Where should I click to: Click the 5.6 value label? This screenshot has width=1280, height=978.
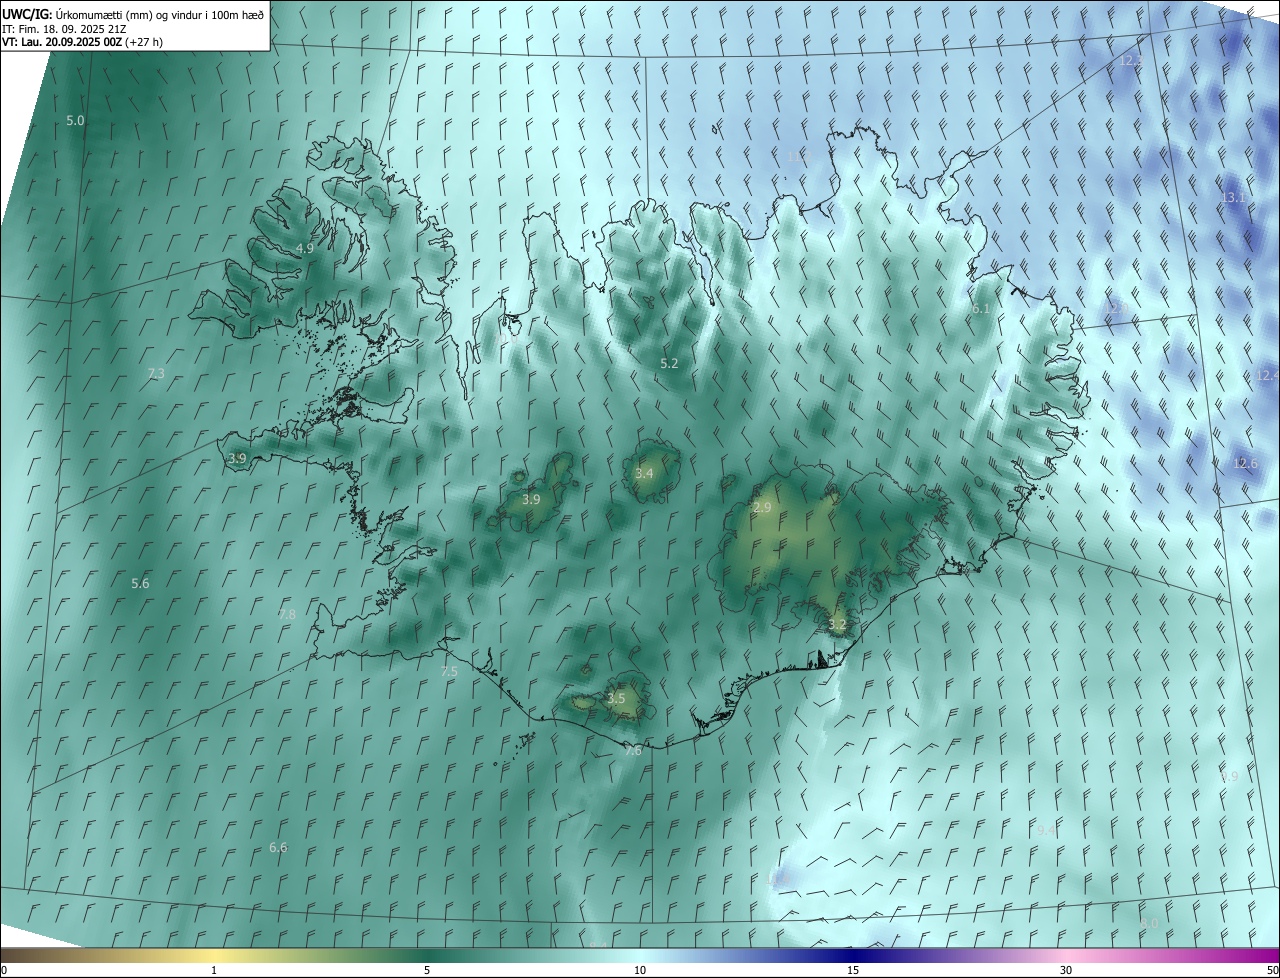point(140,583)
